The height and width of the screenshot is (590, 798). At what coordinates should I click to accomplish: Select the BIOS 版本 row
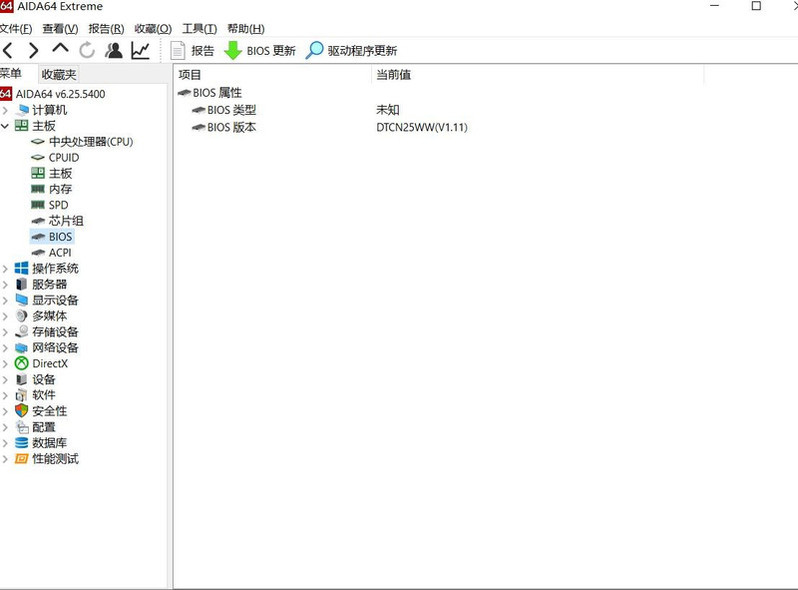pyautogui.click(x=231, y=127)
